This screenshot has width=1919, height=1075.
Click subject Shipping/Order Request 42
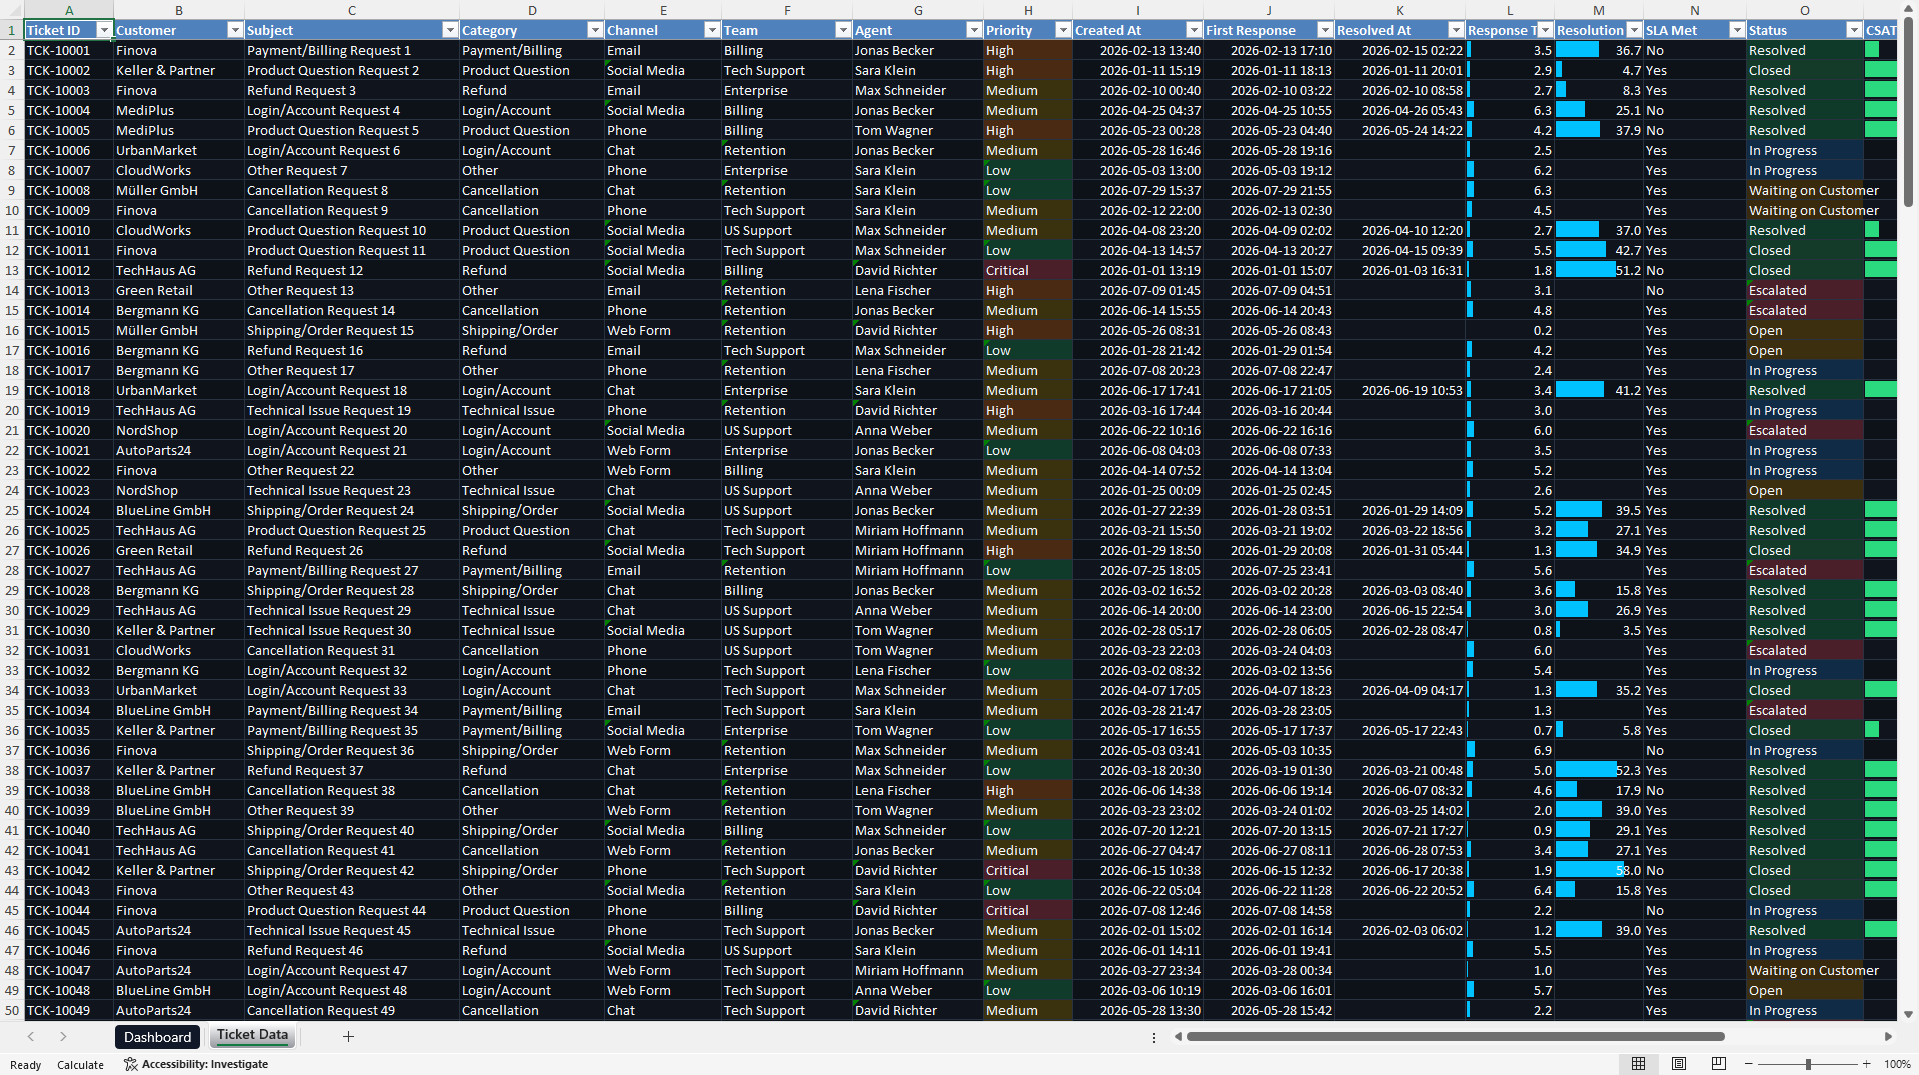tap(352, 870)
